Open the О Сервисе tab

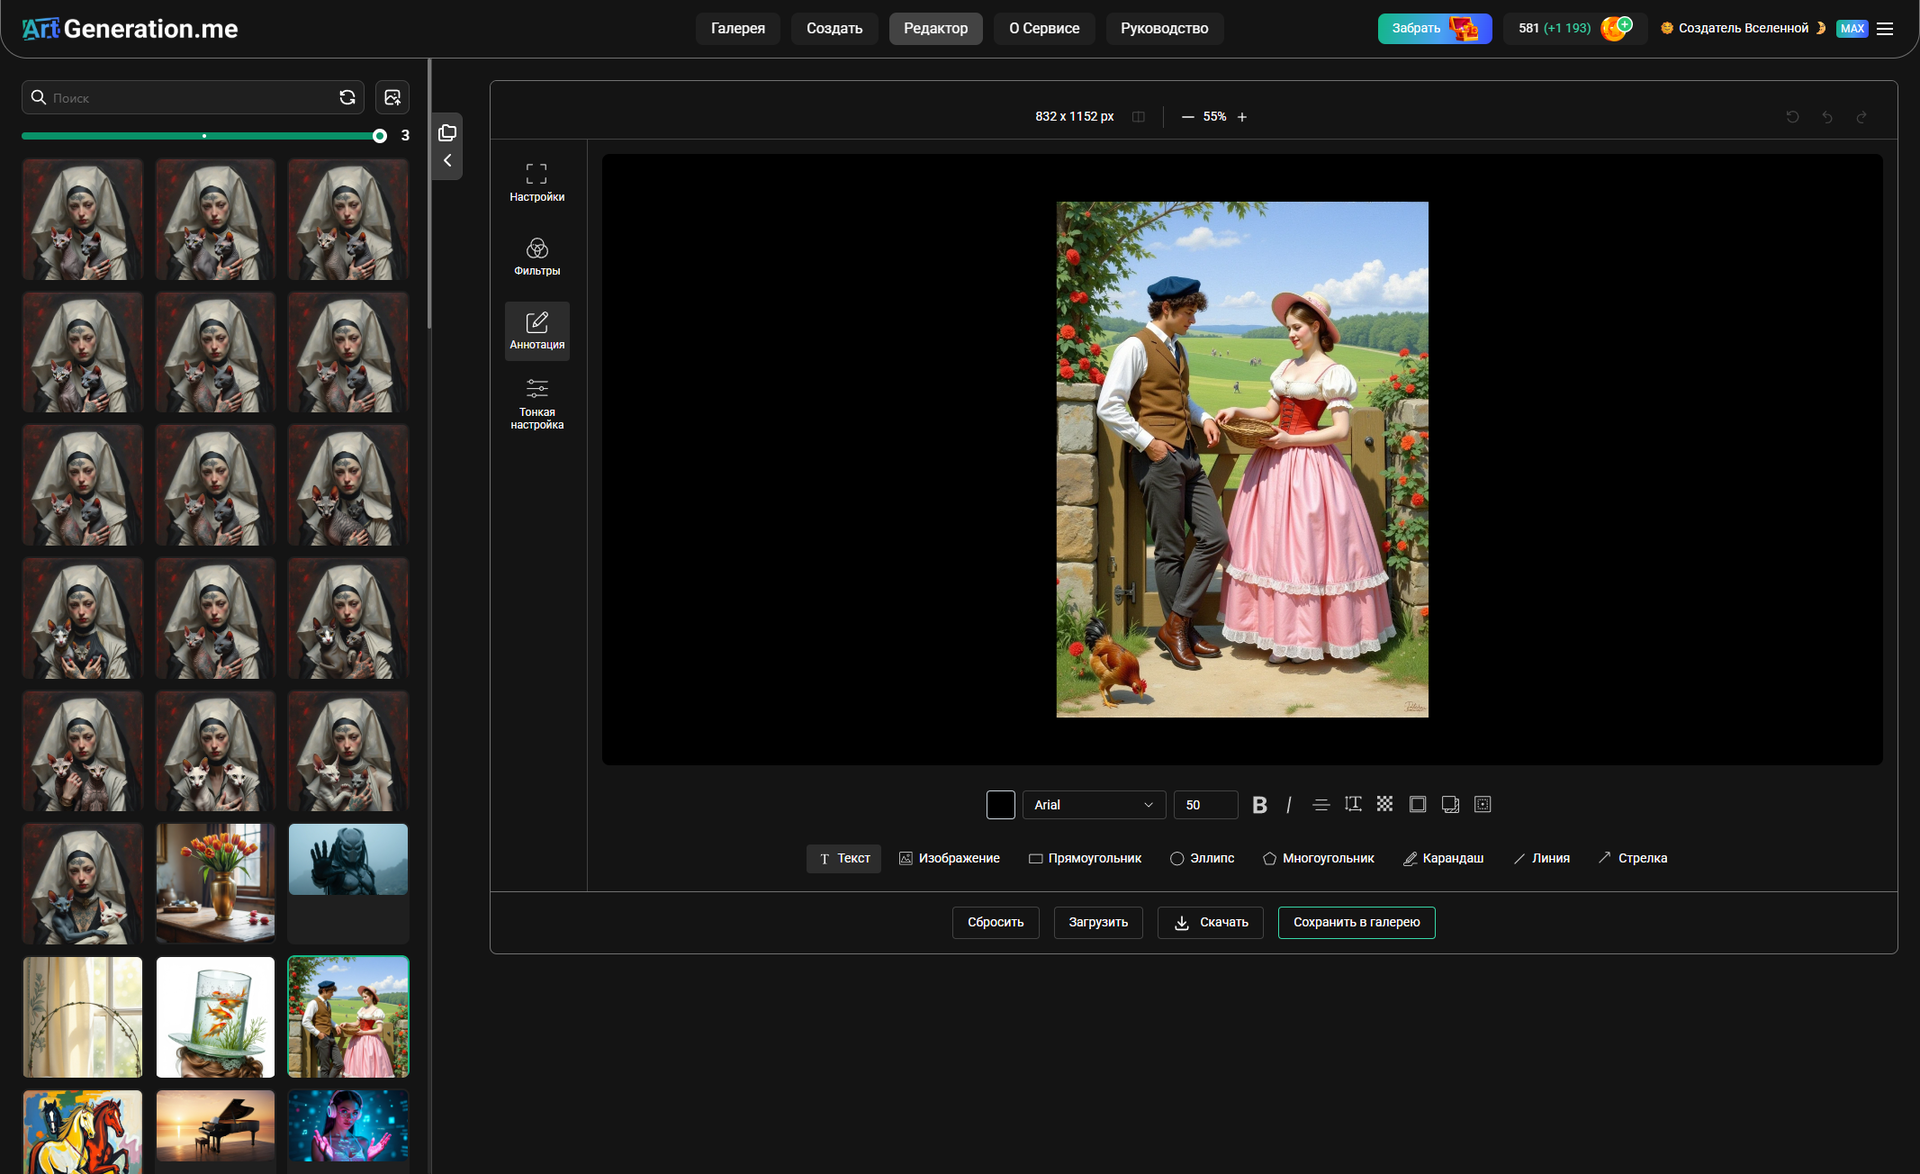(1044, 28)
